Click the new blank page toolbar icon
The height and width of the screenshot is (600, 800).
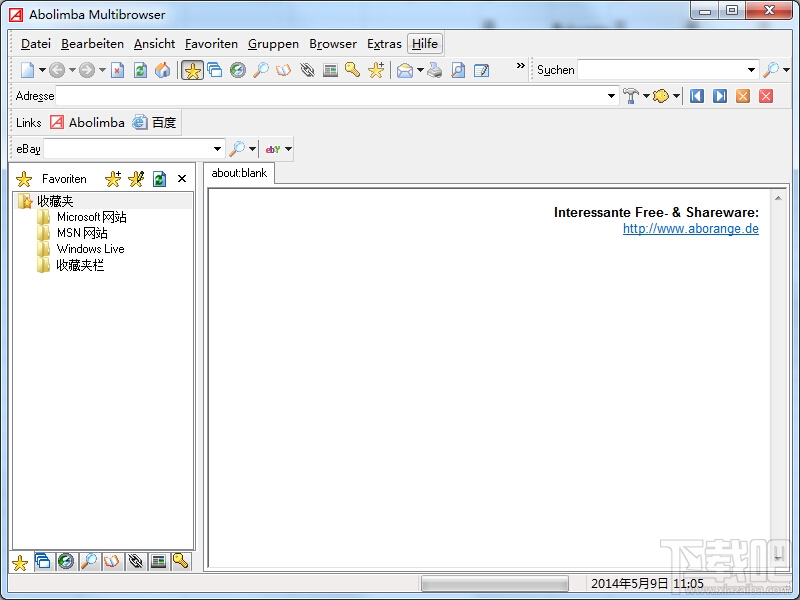pyautogui.click(x=27, y=70)
